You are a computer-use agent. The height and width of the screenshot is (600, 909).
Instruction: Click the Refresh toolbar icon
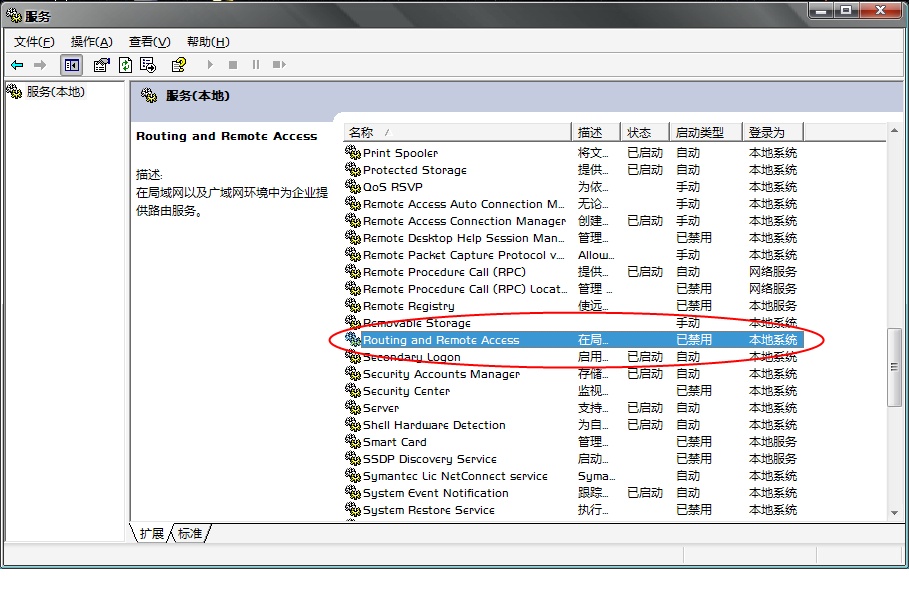[125, 65]
